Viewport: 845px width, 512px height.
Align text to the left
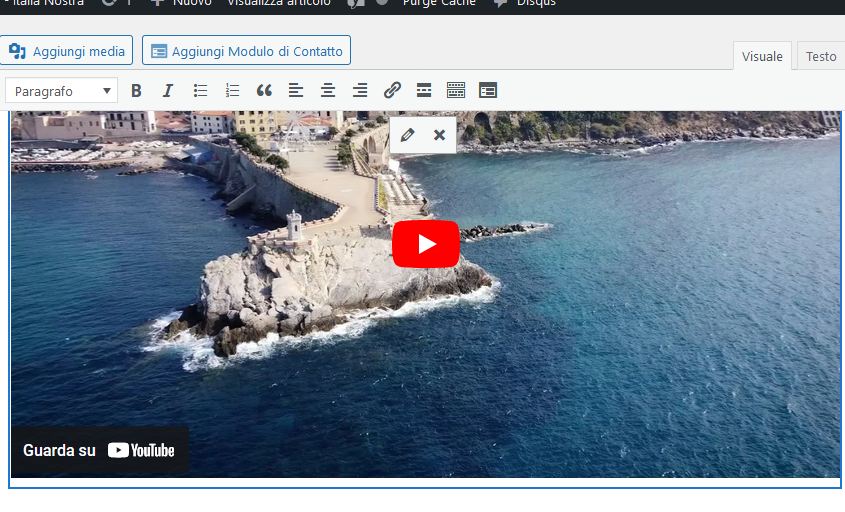point(296,91)
